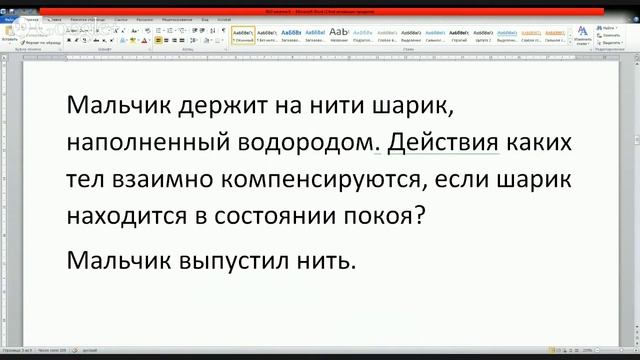Click the vertical scrollbar of the document
This screenshot has width=640, height=360.
pyautogui.click(x=636, y=196)
